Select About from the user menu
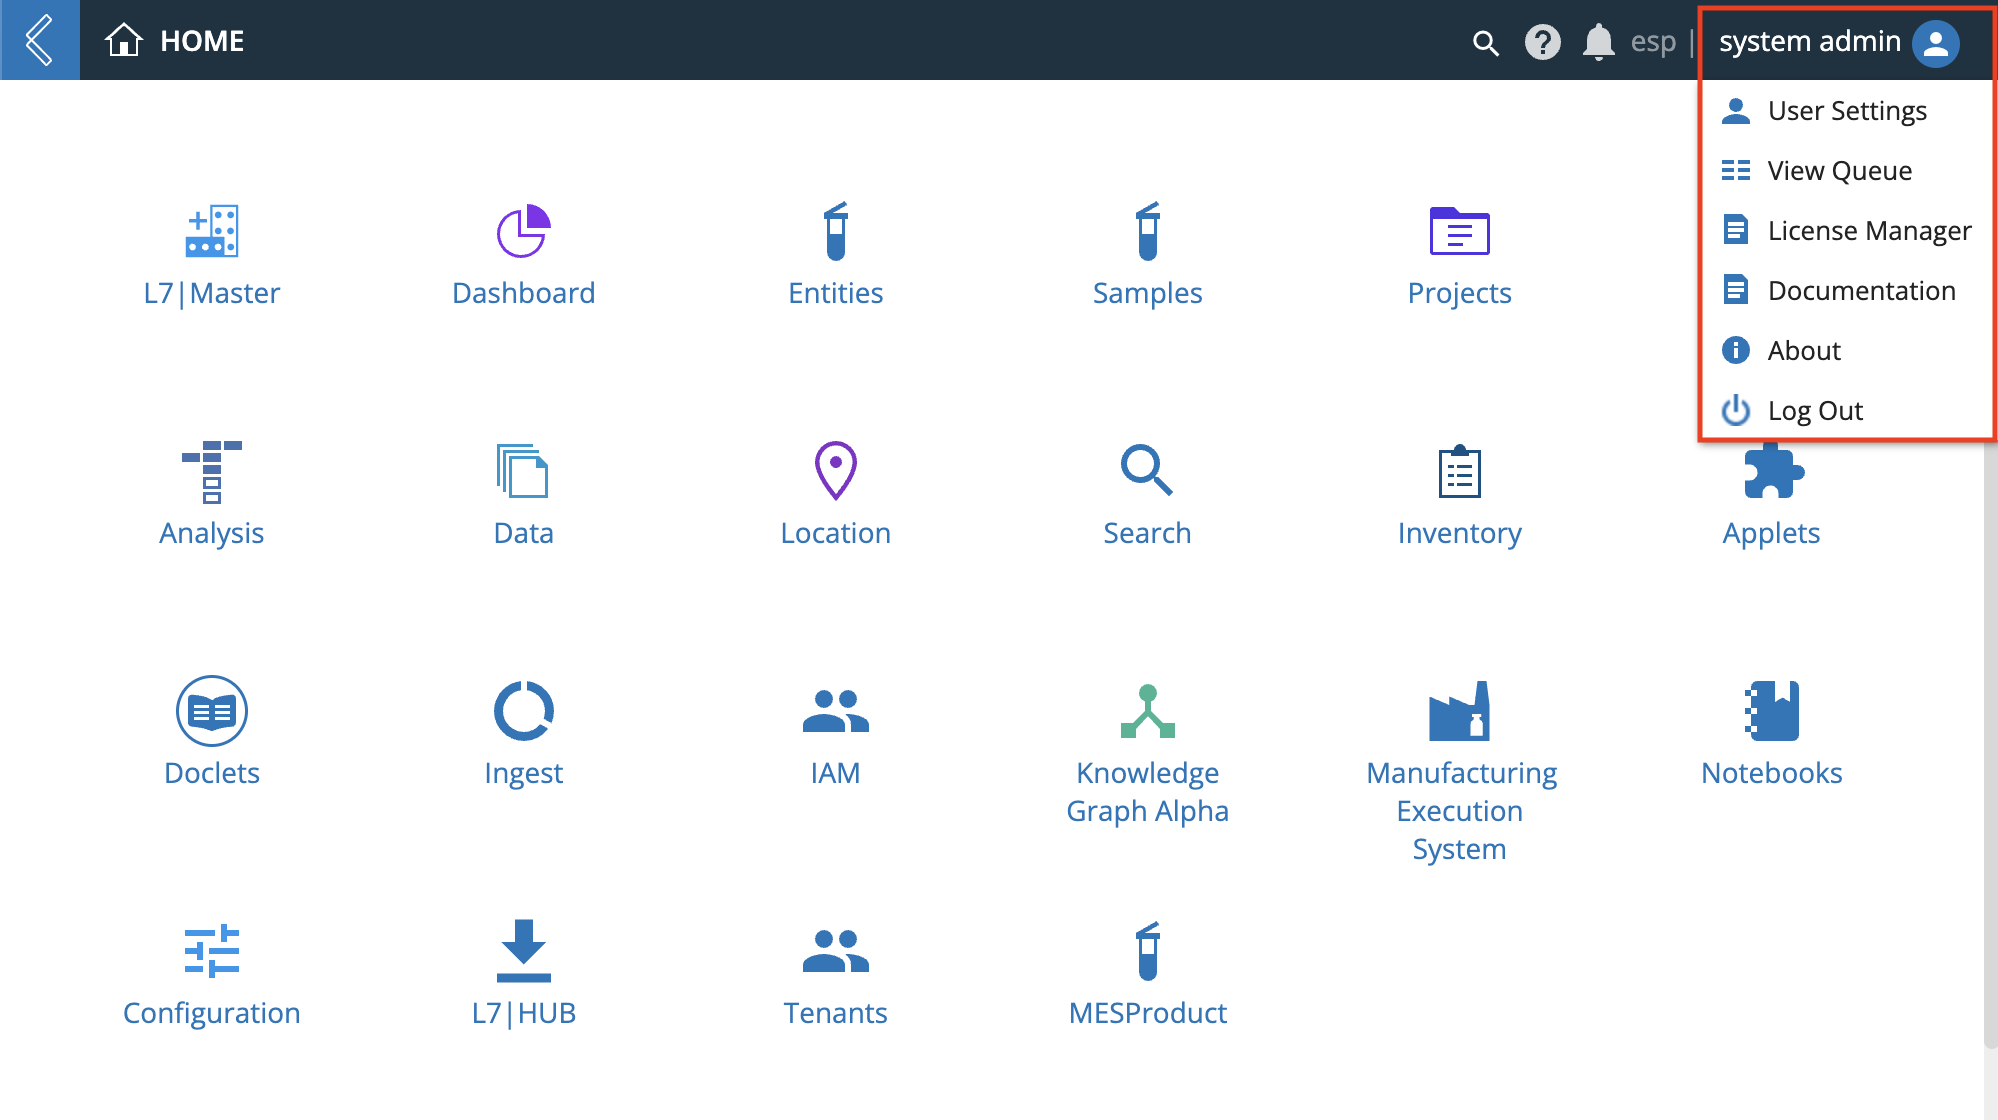 [1846, 350]
